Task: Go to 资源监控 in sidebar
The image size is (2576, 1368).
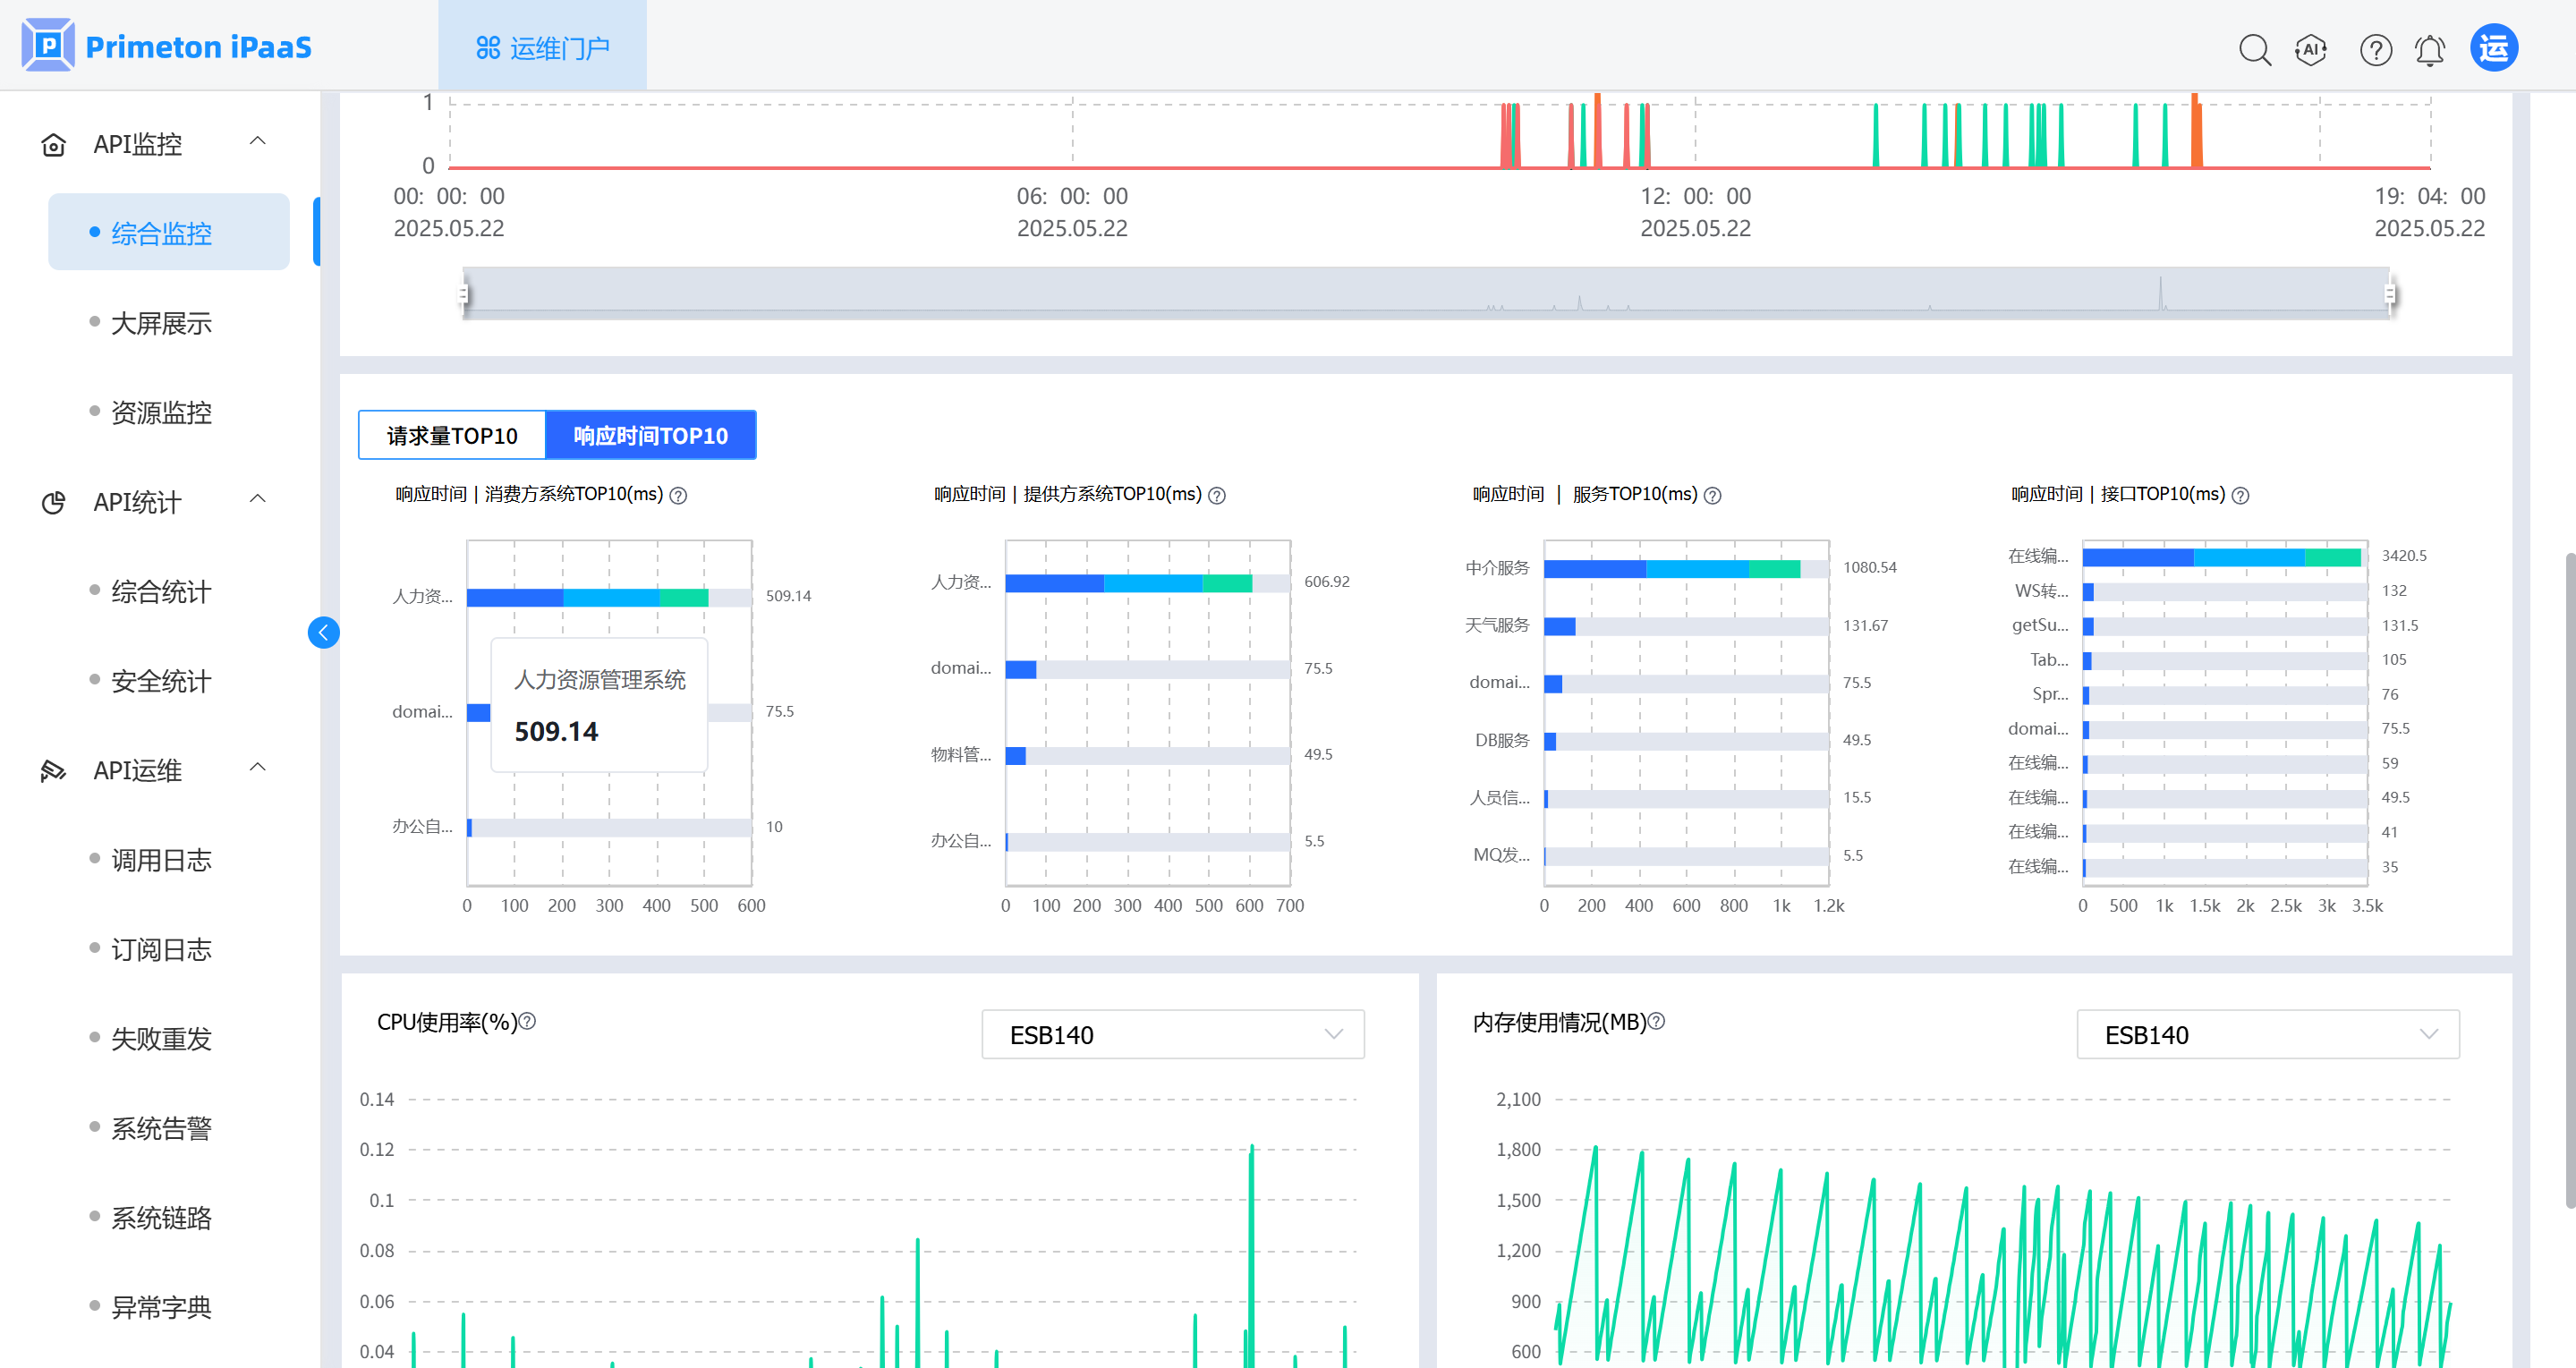Action: click(161, 412)
